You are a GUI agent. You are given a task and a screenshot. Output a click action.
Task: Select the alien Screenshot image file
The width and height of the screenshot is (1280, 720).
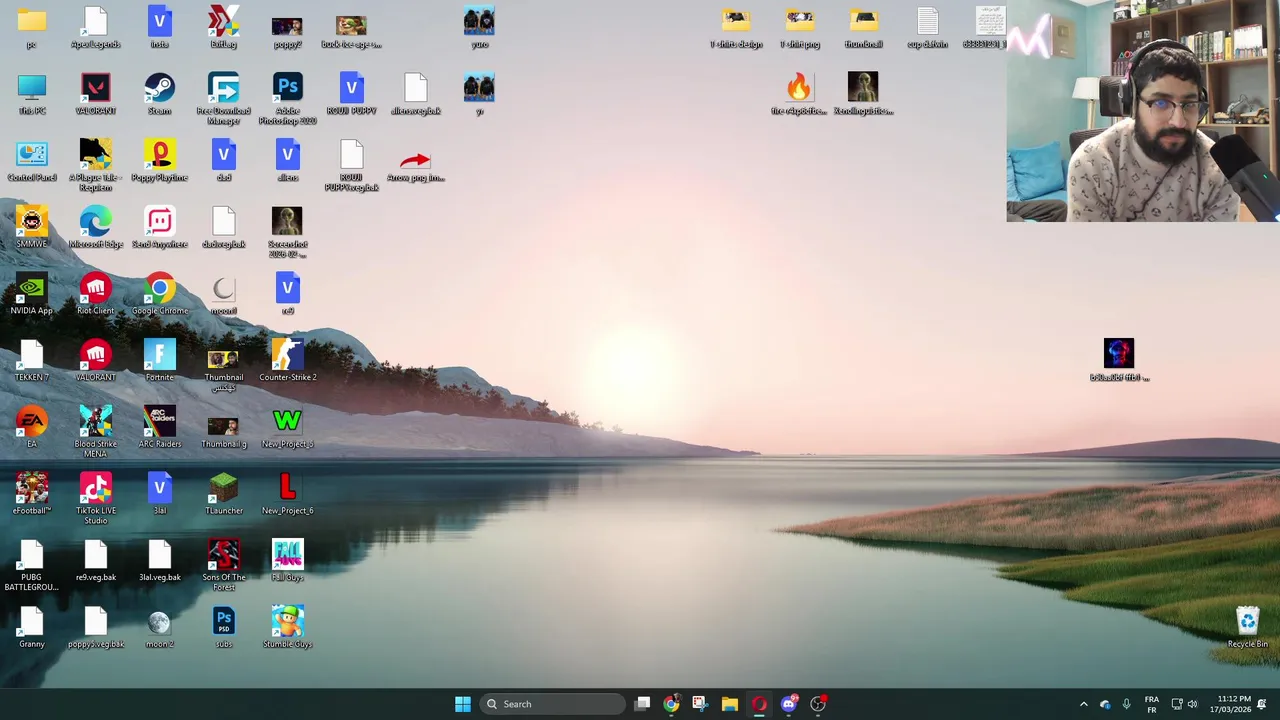287,233
